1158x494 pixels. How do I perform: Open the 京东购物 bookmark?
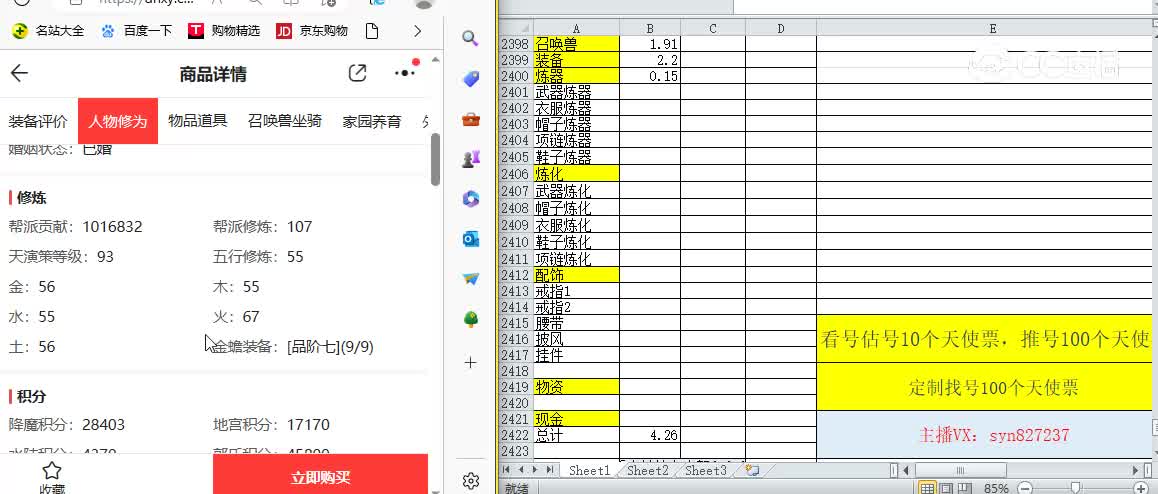(312, 31)
